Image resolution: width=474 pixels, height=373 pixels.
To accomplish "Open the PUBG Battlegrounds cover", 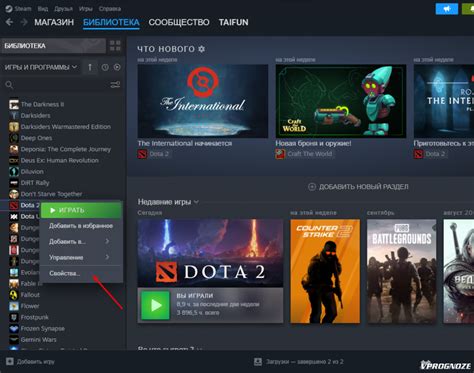I will (x=401, y=271).
